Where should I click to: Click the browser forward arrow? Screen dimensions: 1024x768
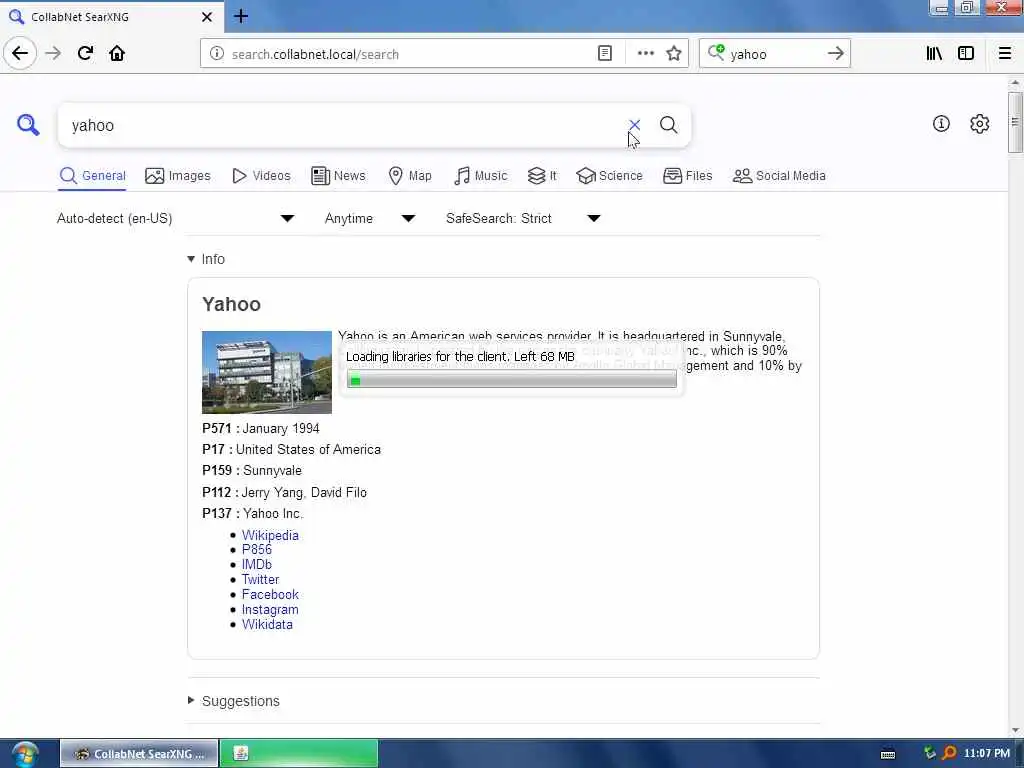54,54
